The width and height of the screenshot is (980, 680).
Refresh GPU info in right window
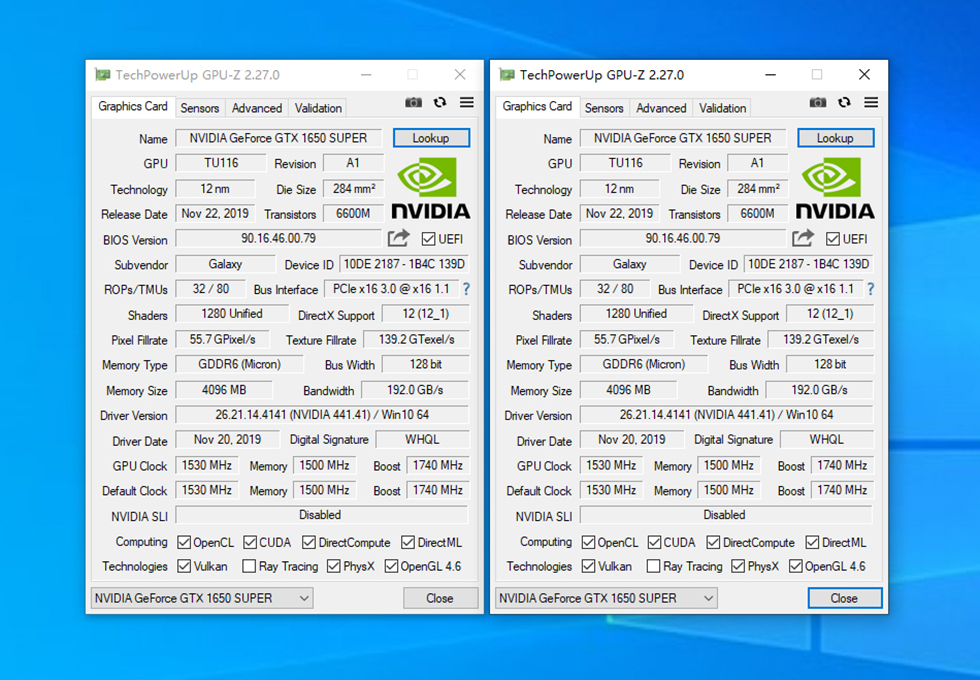[844, 102]
